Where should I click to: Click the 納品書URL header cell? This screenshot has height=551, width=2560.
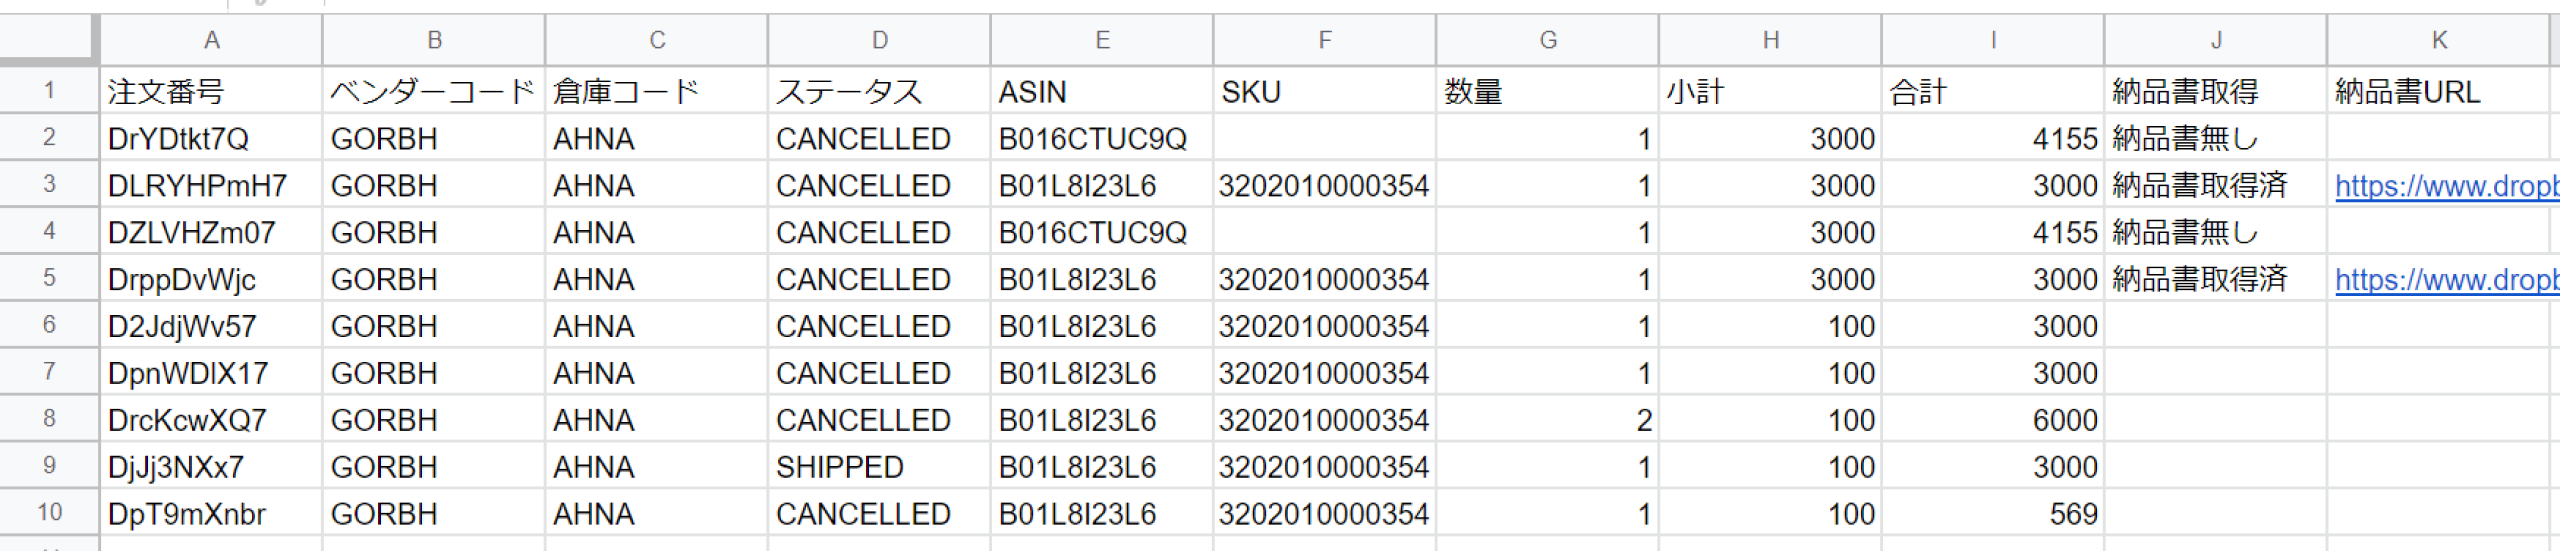(2439, 92)
